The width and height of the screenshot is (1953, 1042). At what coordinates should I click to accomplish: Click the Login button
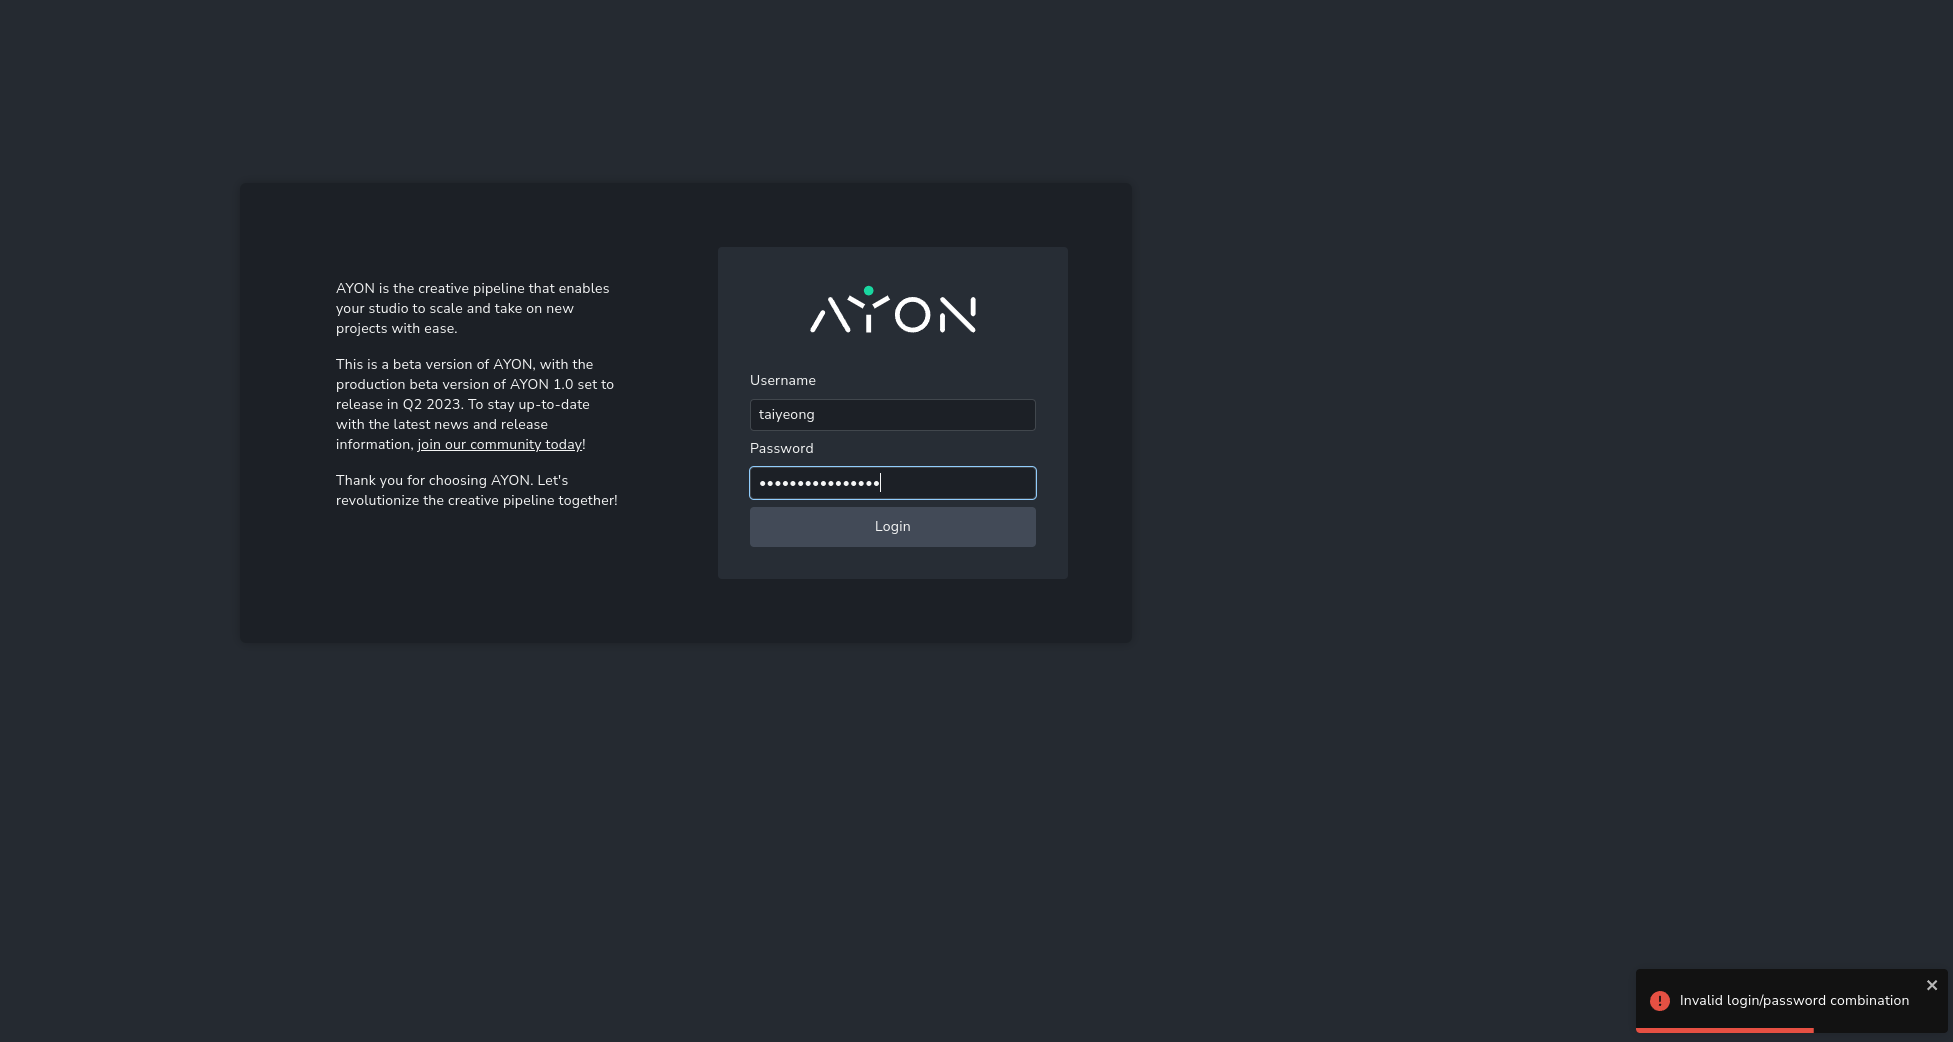(x=892, y=527)
